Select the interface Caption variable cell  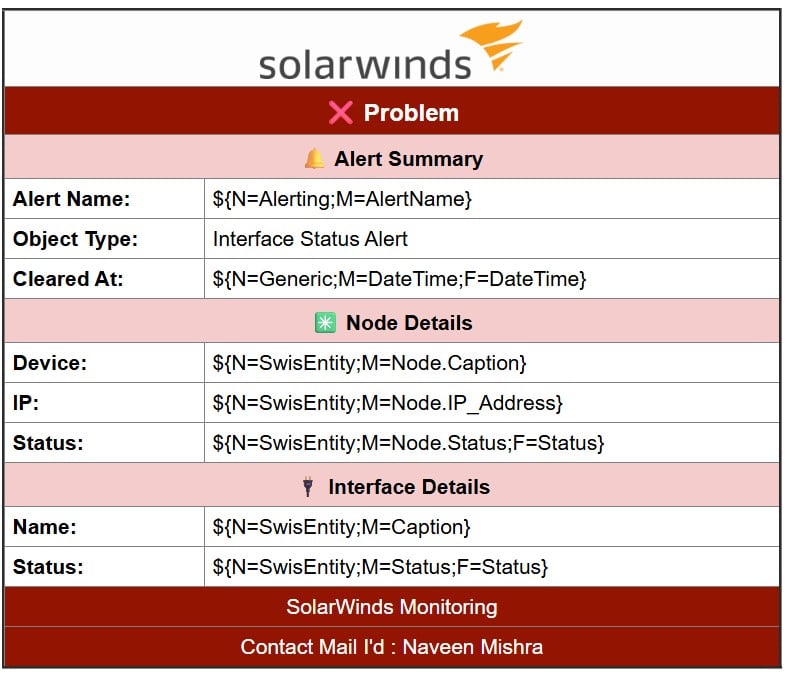point(492,528)
